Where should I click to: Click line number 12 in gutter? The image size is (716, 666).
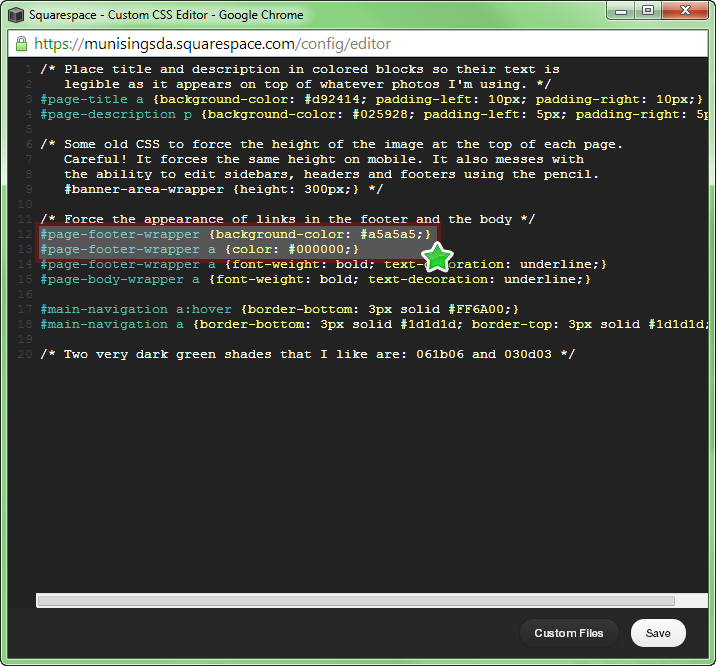tap(25, 234)
